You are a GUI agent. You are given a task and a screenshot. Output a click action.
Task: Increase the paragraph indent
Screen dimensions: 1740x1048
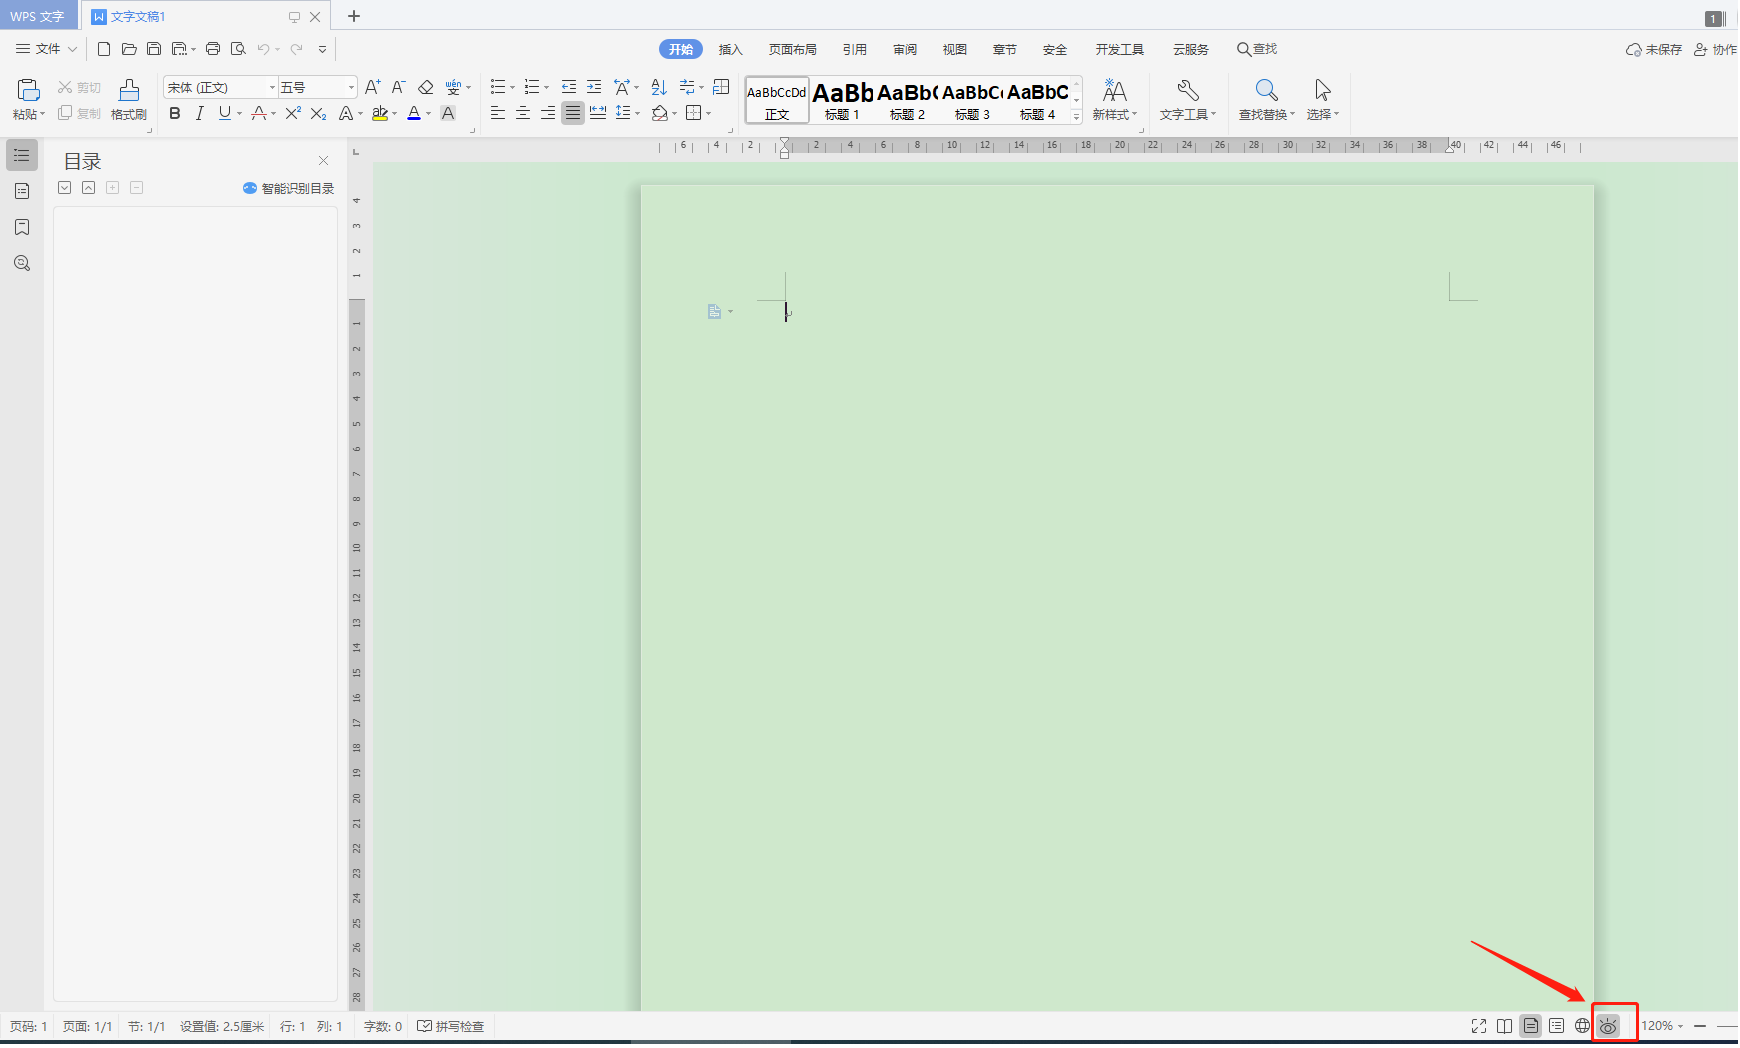pyautogui.click(x=594, y=87)
